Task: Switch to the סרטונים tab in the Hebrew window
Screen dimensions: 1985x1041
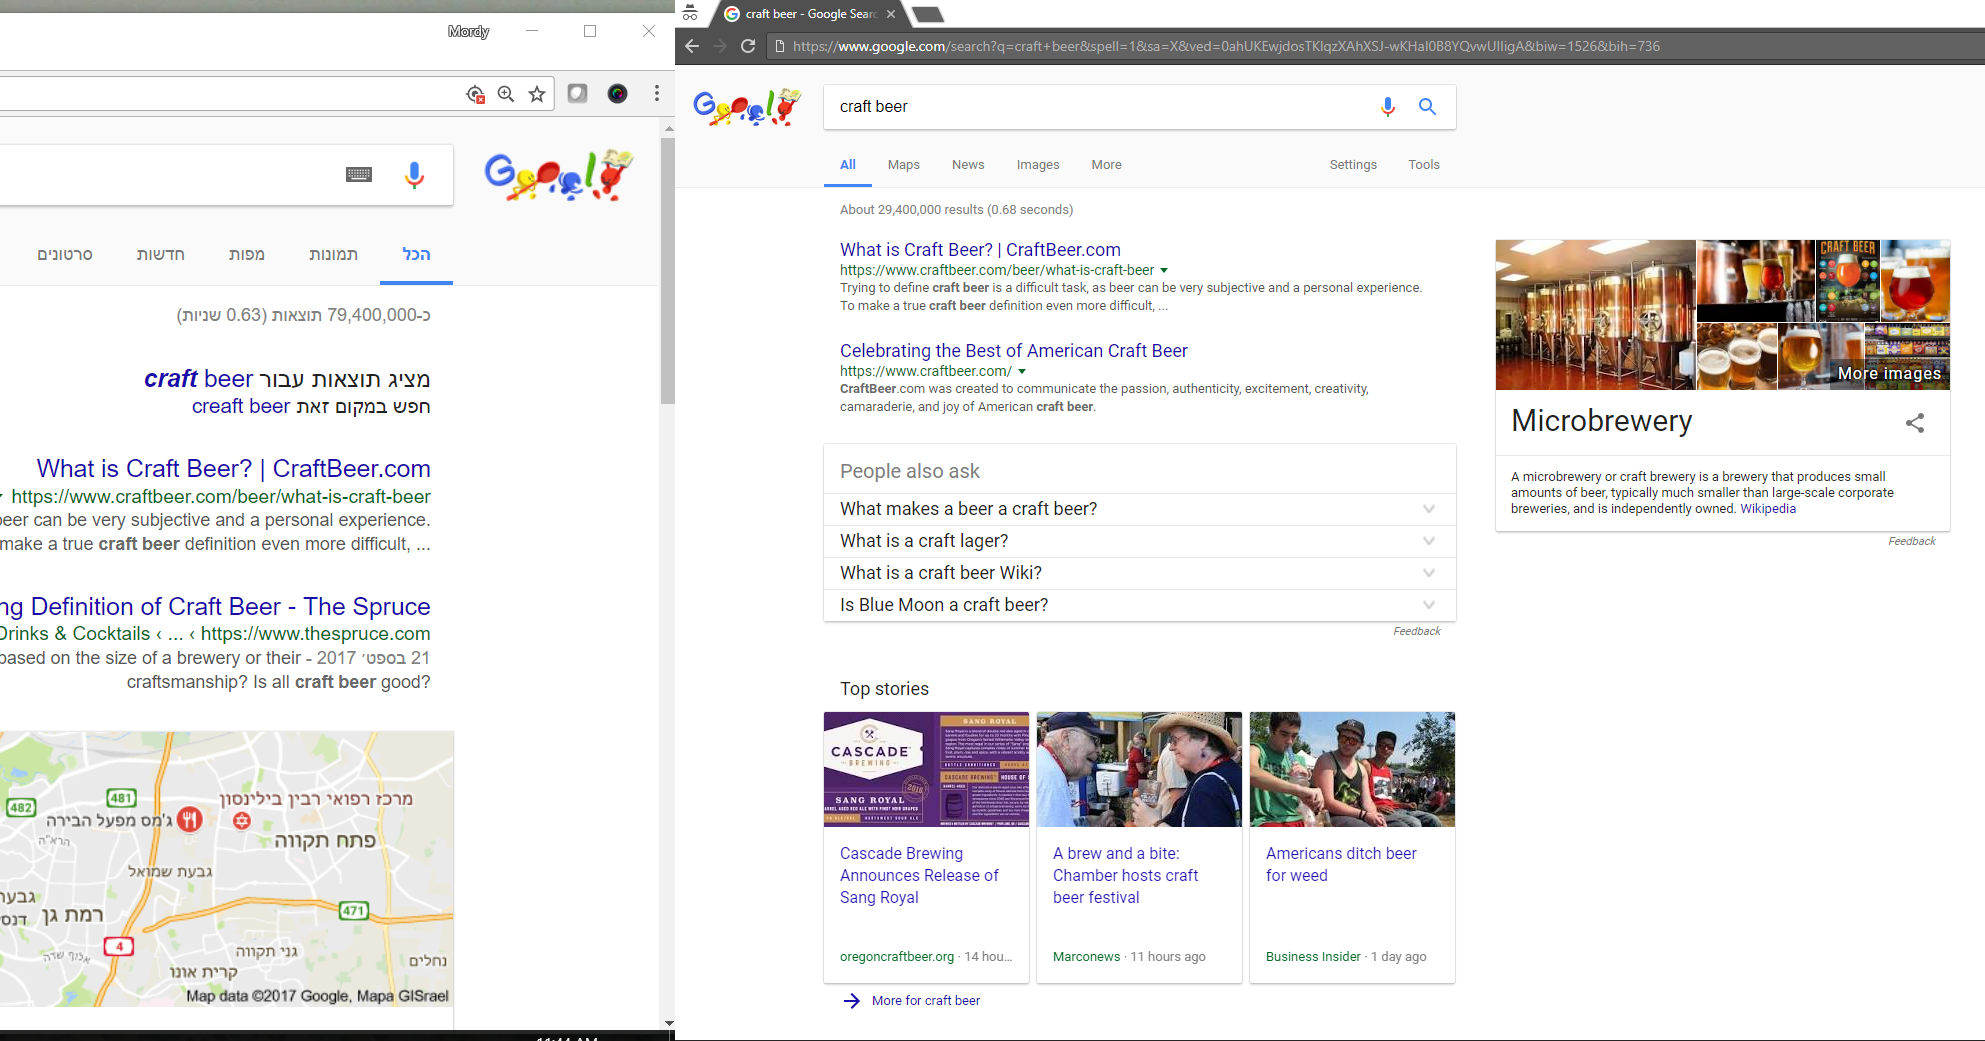Action: (x=65, y=255)
